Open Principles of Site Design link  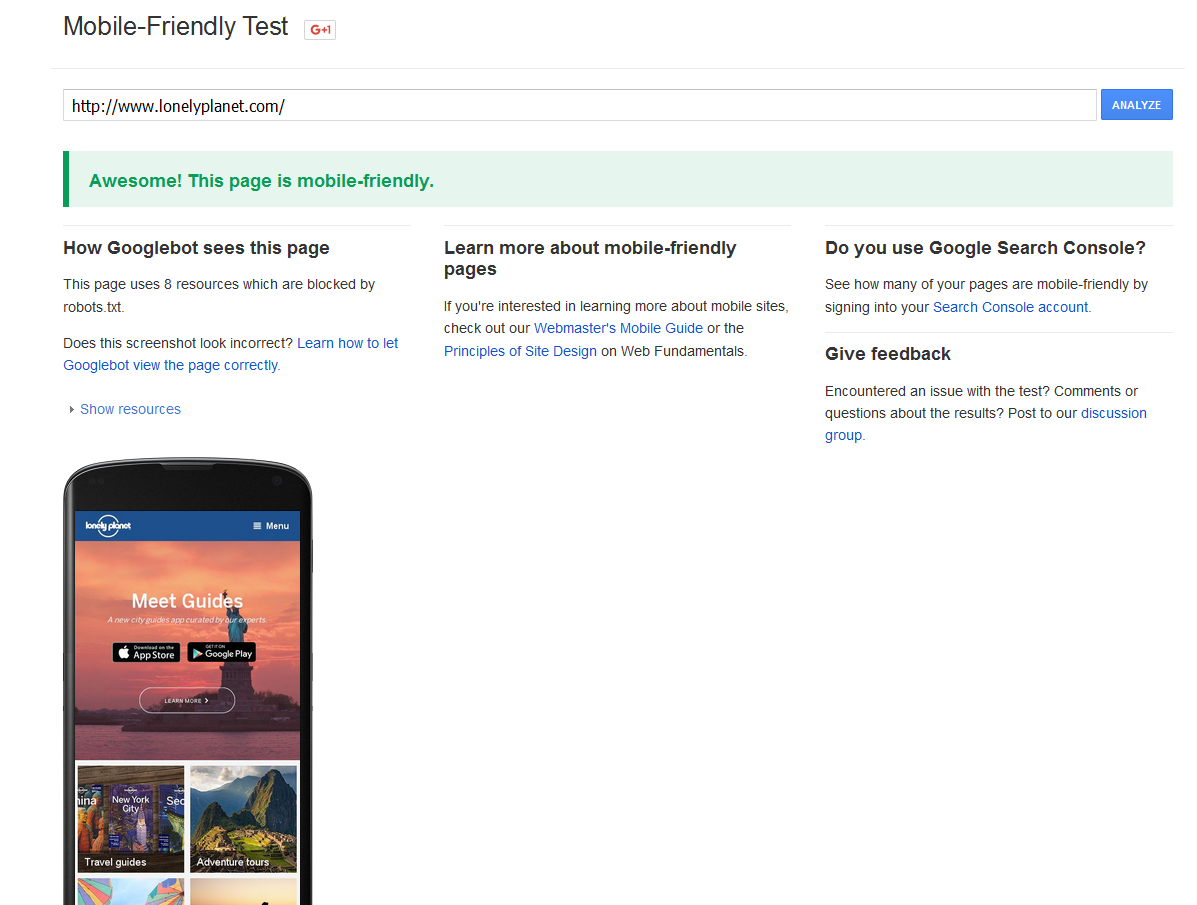pyautogui.click(x=520, y=351)
